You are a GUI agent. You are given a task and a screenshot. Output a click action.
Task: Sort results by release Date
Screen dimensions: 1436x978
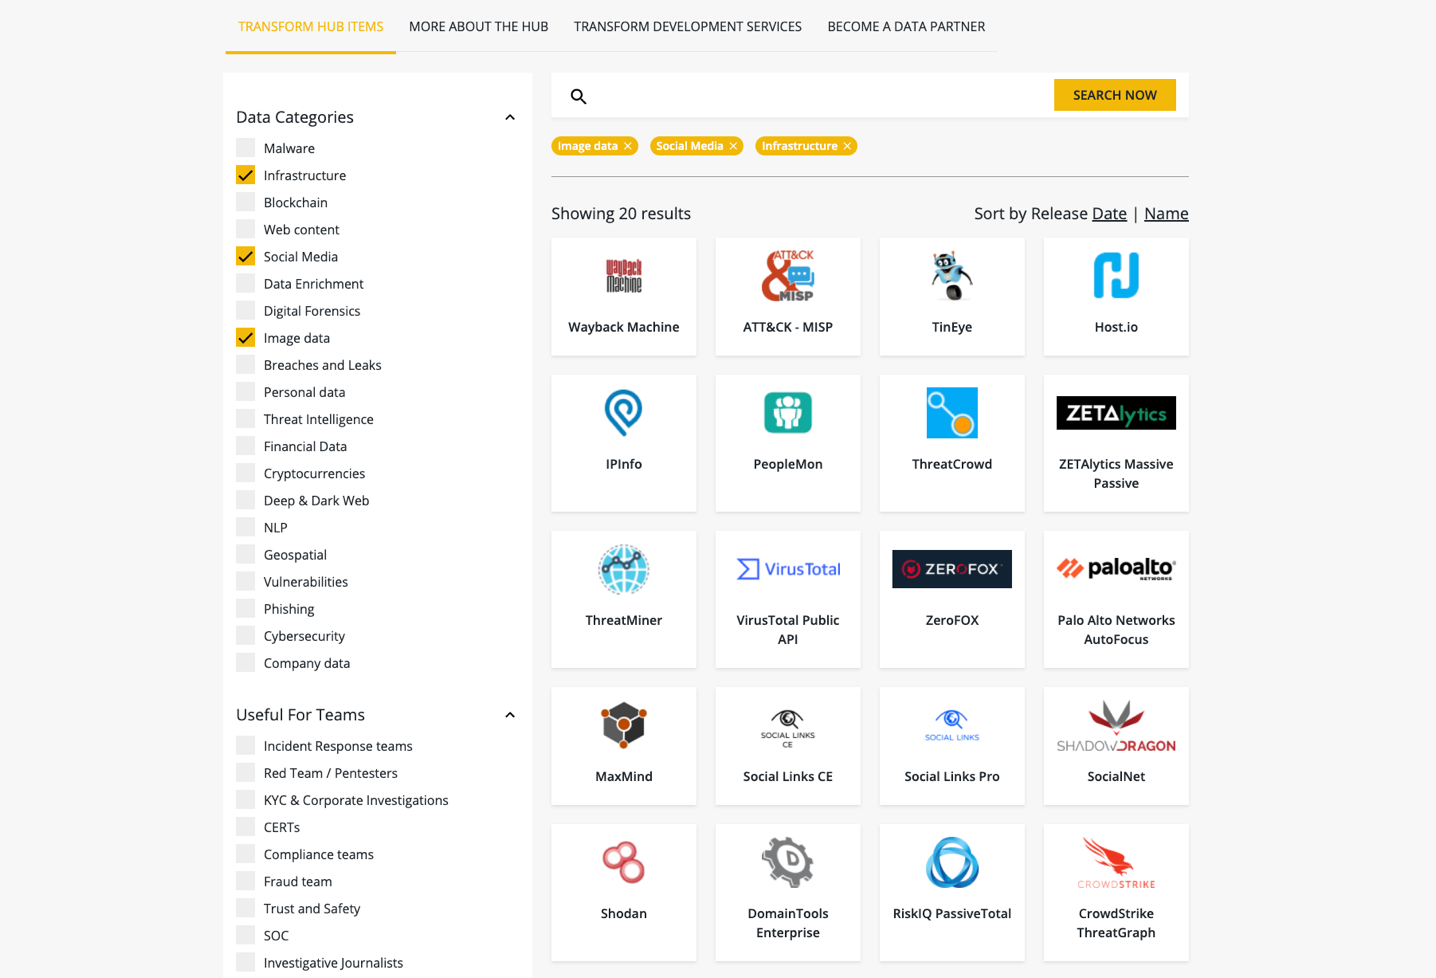tap(1109, 213)
